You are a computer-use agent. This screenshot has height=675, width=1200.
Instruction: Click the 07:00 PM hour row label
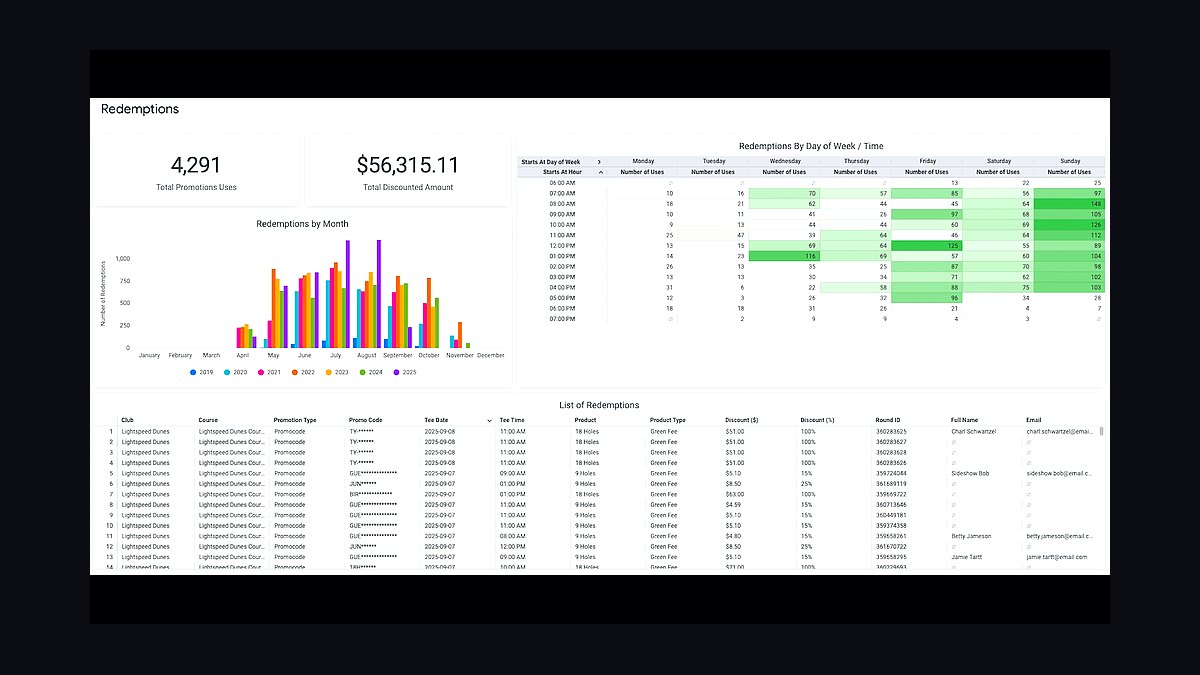click(561, 319)
